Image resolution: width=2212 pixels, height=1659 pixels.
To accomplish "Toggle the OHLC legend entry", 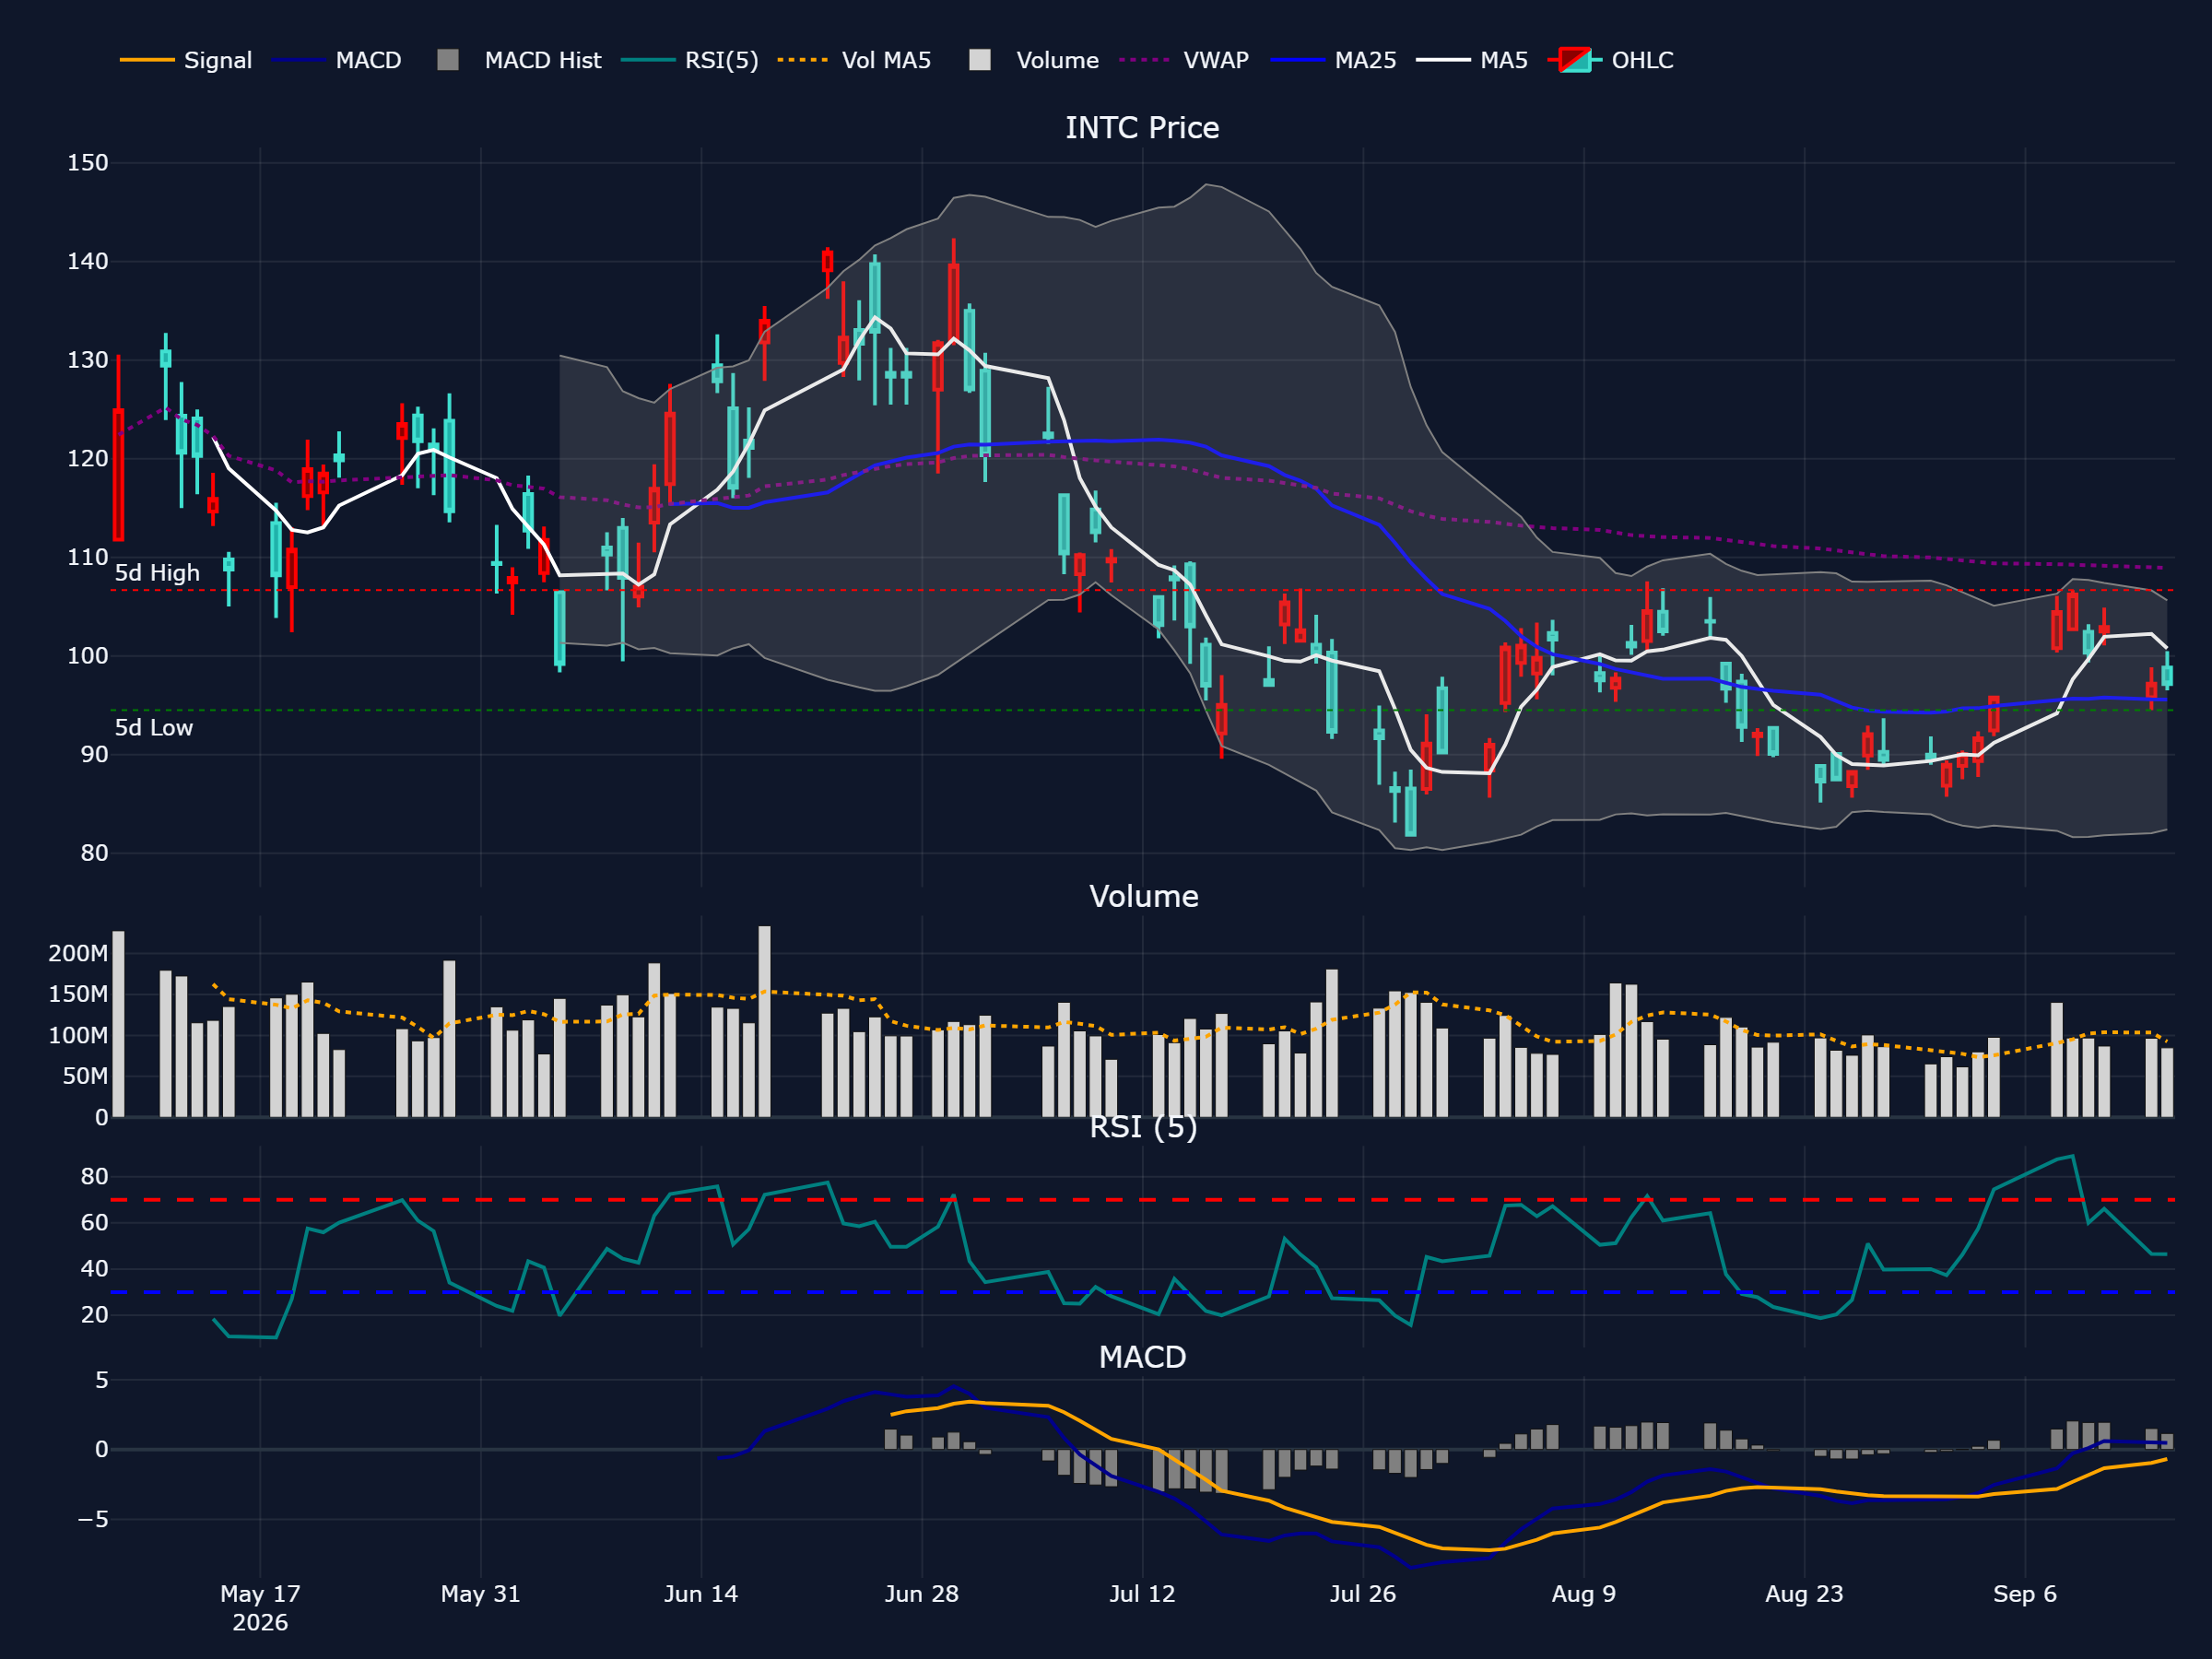I will coord(1610,60).
